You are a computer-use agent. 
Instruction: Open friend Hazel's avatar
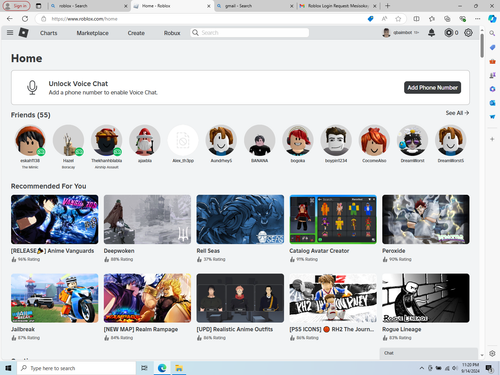(68, 140)
